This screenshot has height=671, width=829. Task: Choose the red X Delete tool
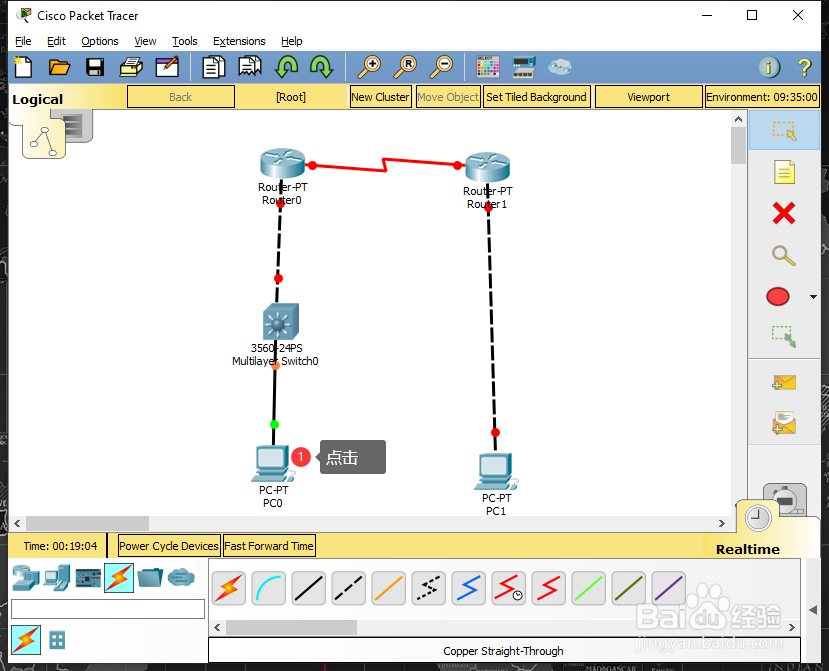tap(784, 214)
